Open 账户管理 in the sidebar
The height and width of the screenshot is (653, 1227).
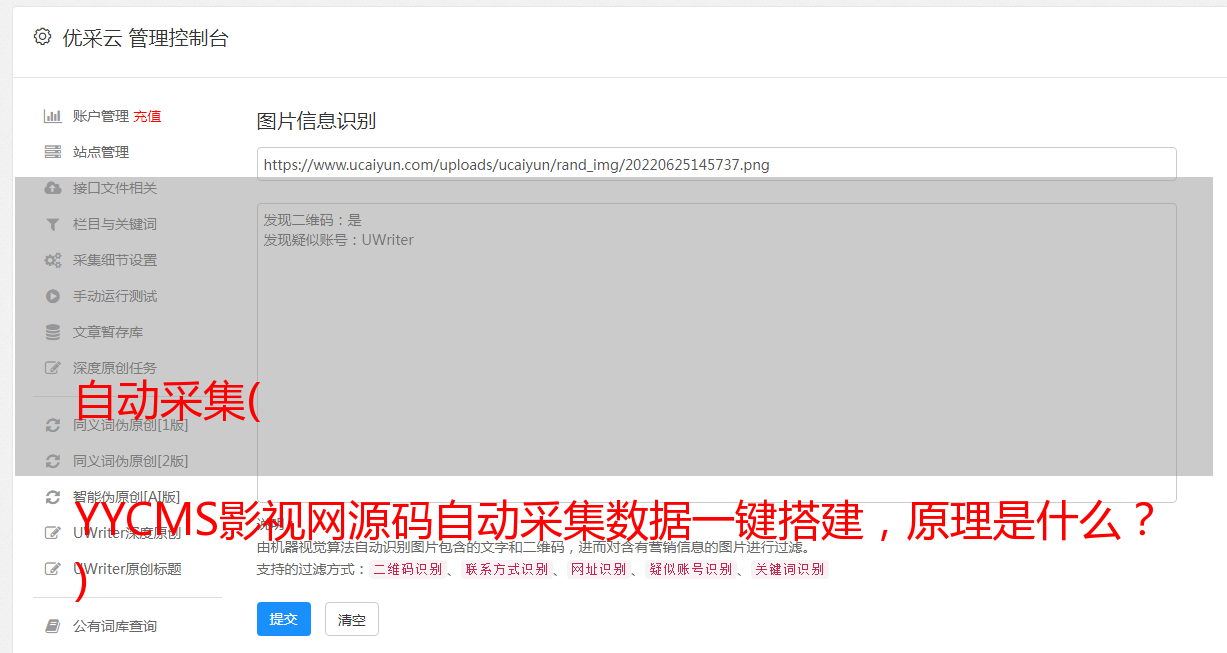[101, 116]
